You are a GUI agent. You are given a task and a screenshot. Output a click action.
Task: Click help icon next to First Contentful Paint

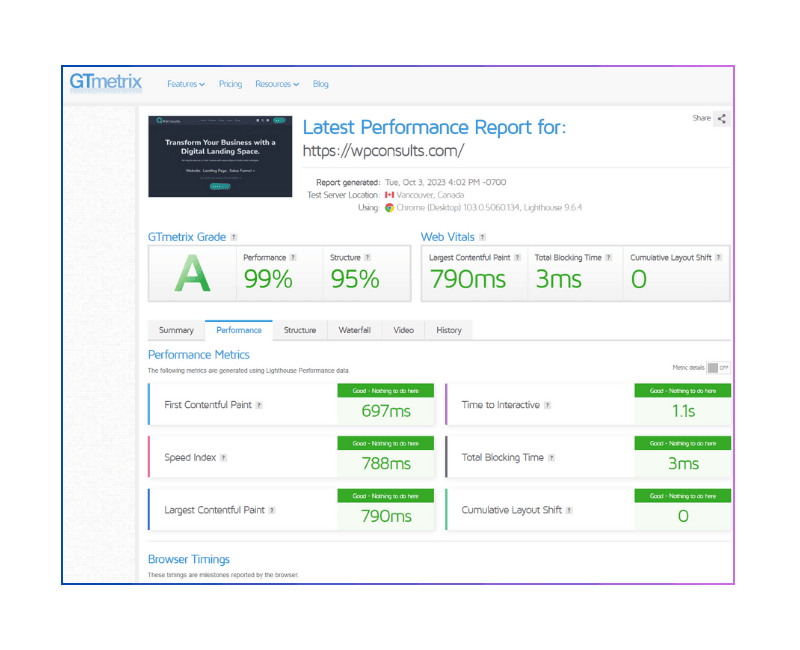coord(259,405)
